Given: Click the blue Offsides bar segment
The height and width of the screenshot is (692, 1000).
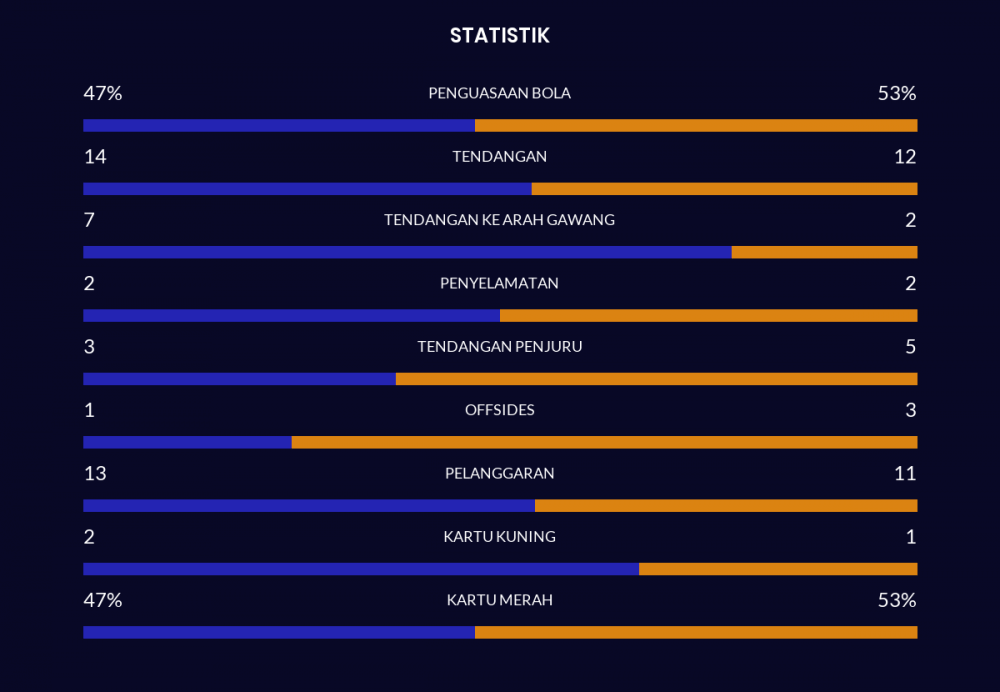Looking at the screenshot, I should click(187, 442).
